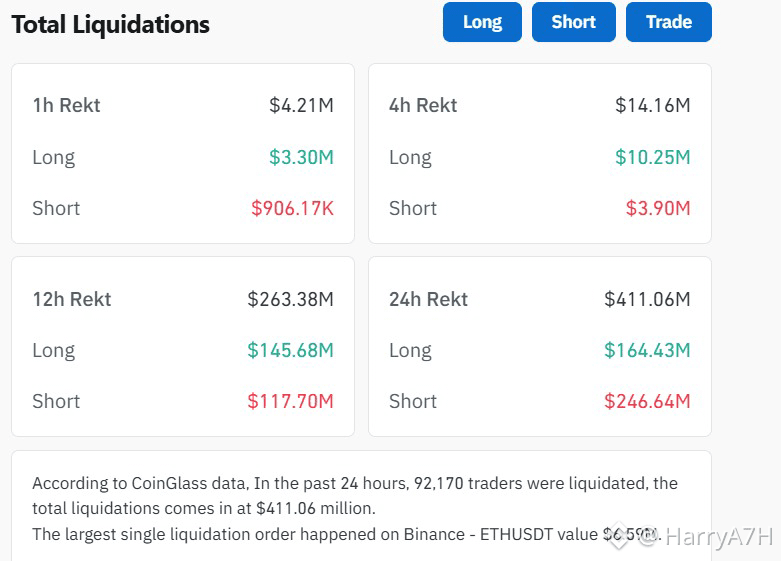This screenshot has height=561, width=781.
Task: Click the blue Short button
Action: coord(574,22)
